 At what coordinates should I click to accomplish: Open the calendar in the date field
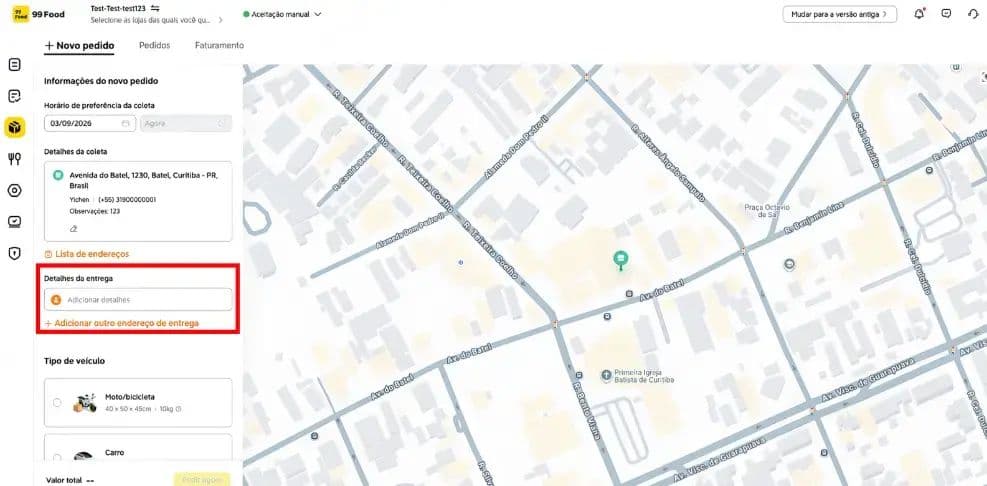[x=125, y=123]
